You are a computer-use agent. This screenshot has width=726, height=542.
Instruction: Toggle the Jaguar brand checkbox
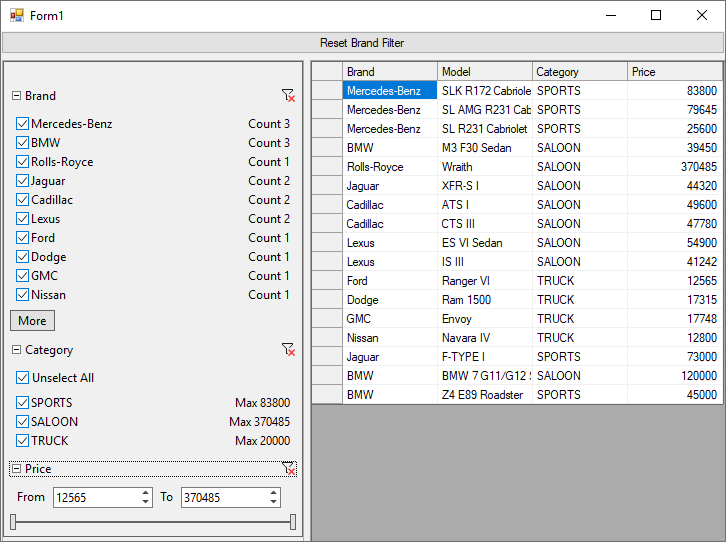pyautogui.click(x=22, y=181)
